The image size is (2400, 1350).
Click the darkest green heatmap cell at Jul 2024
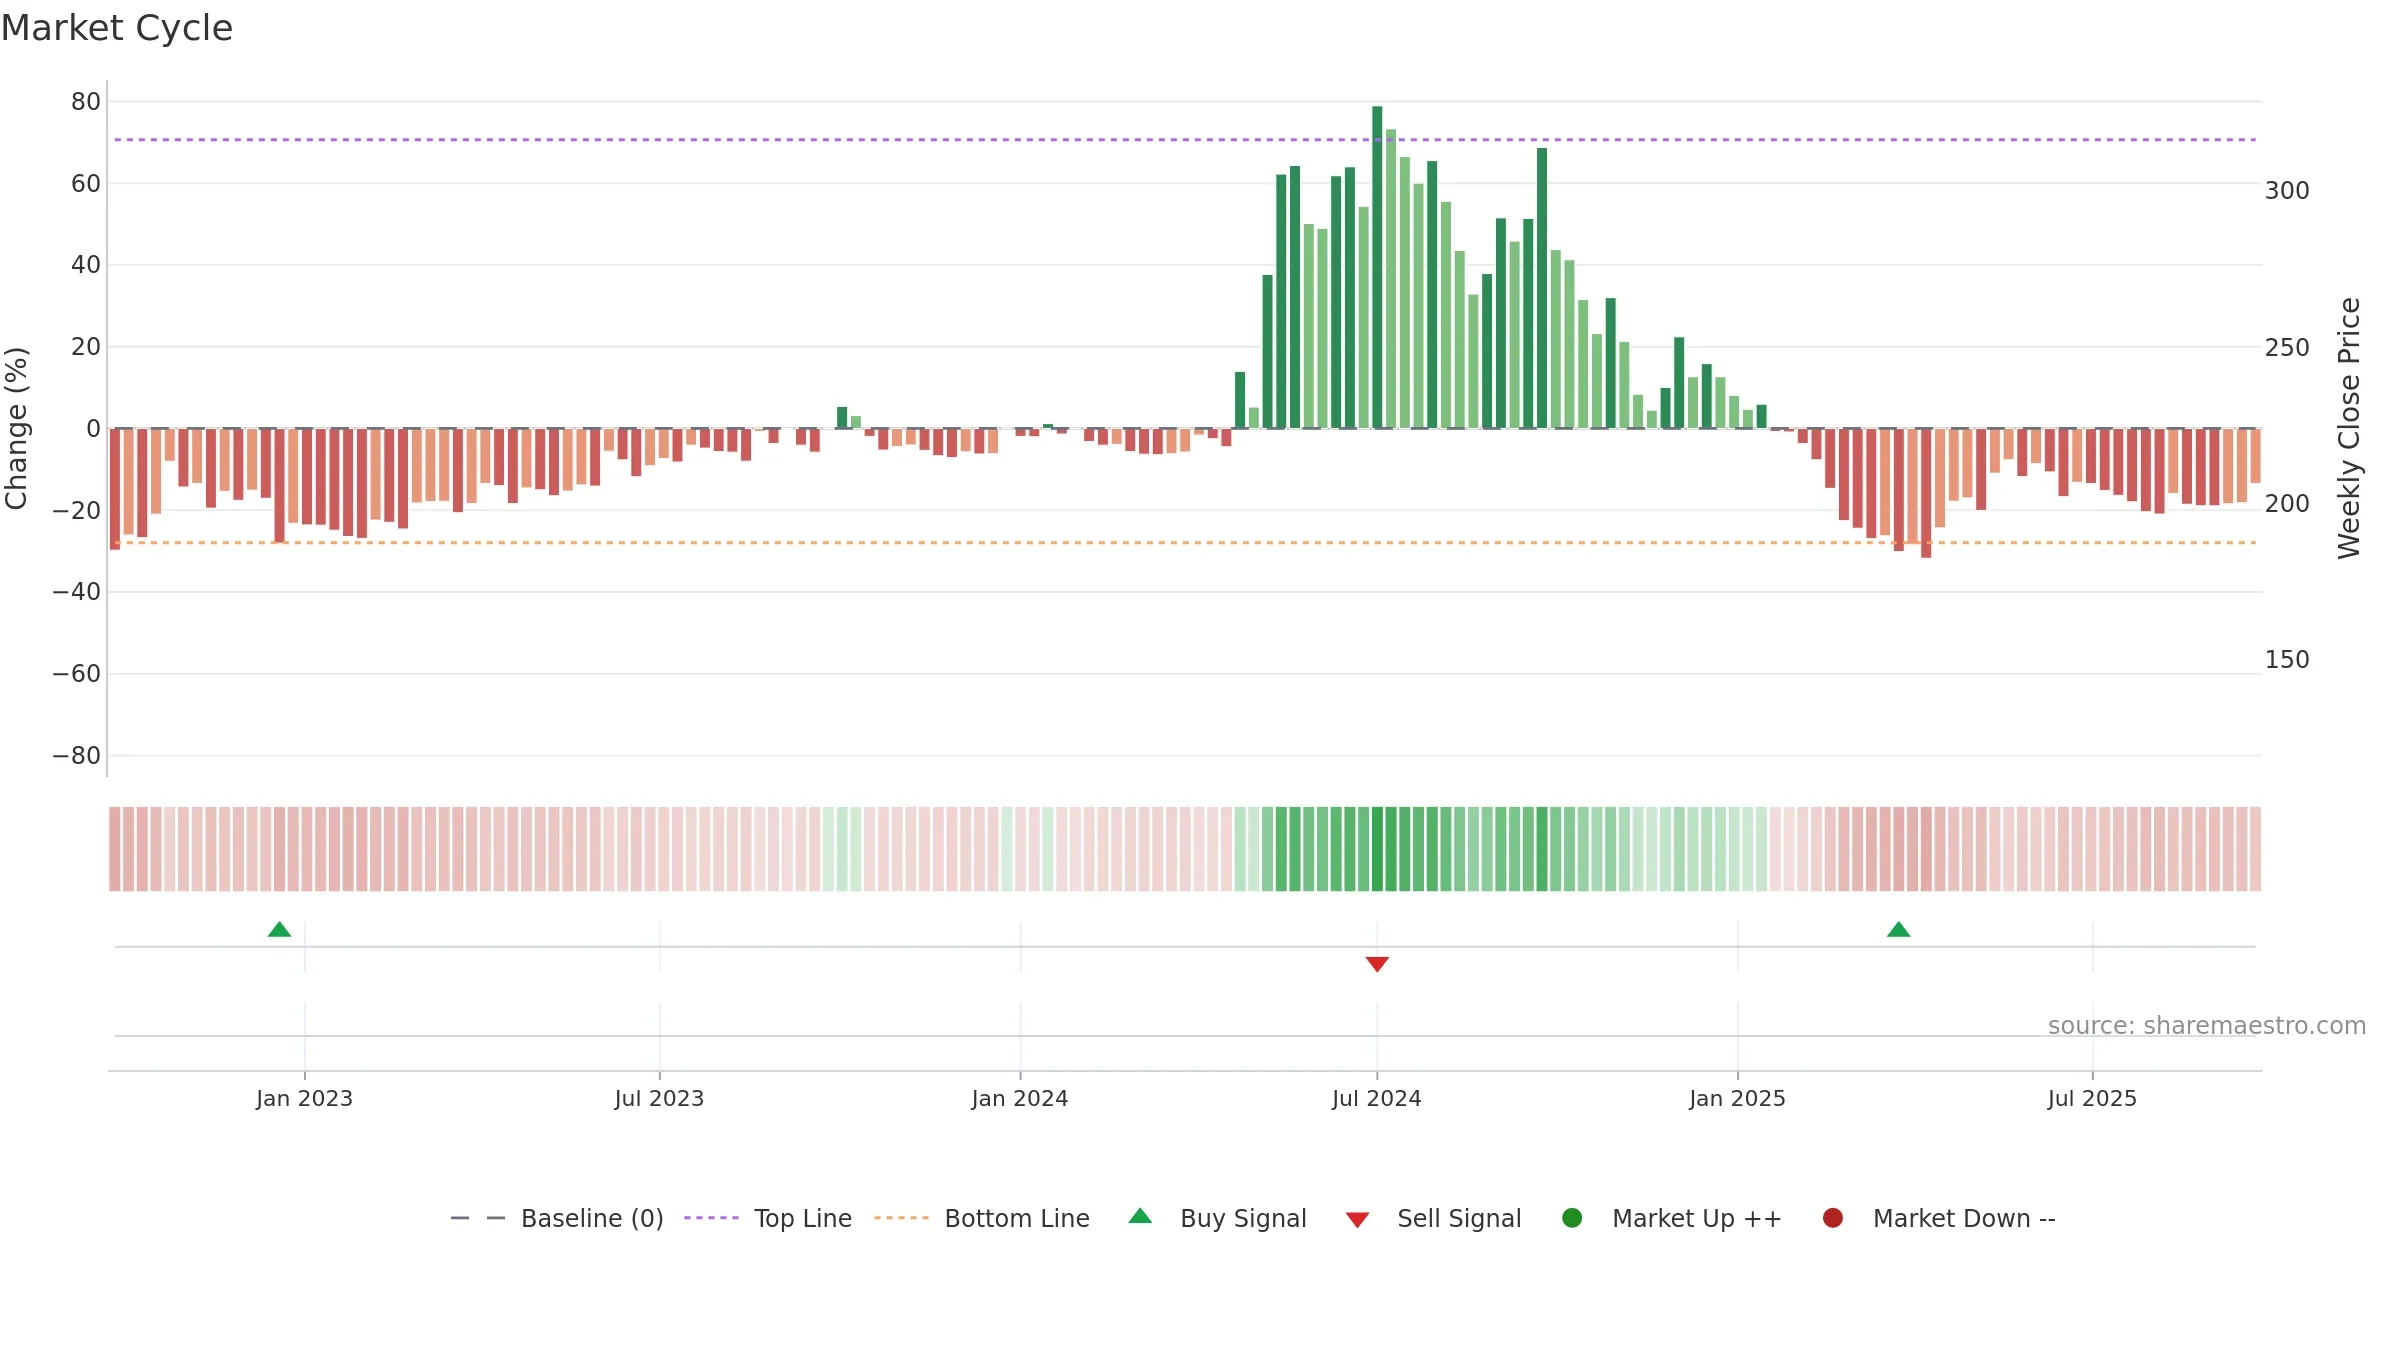[1377, 849]
